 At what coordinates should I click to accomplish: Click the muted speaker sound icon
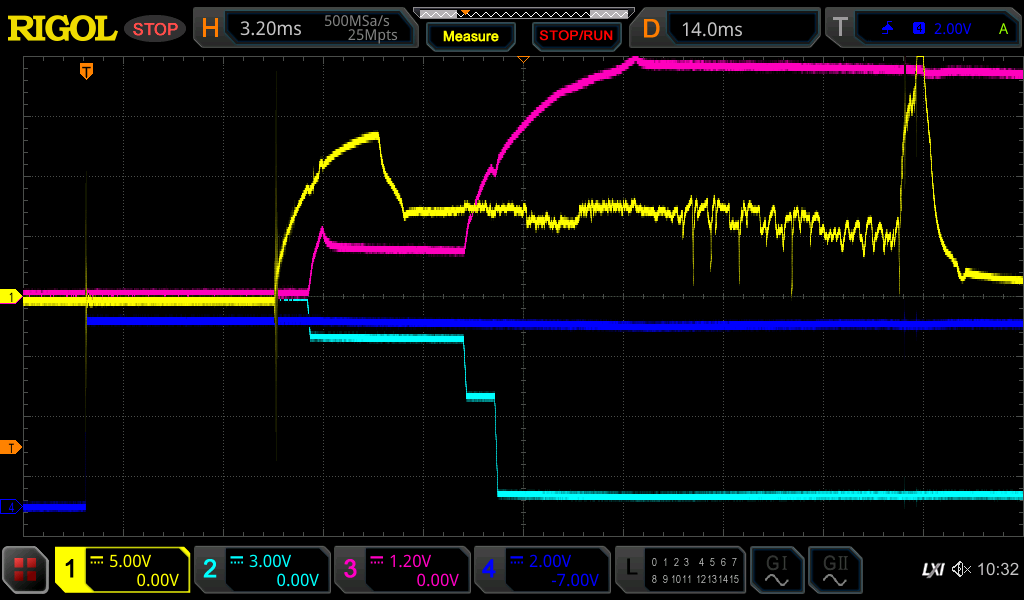pos(961,570)
